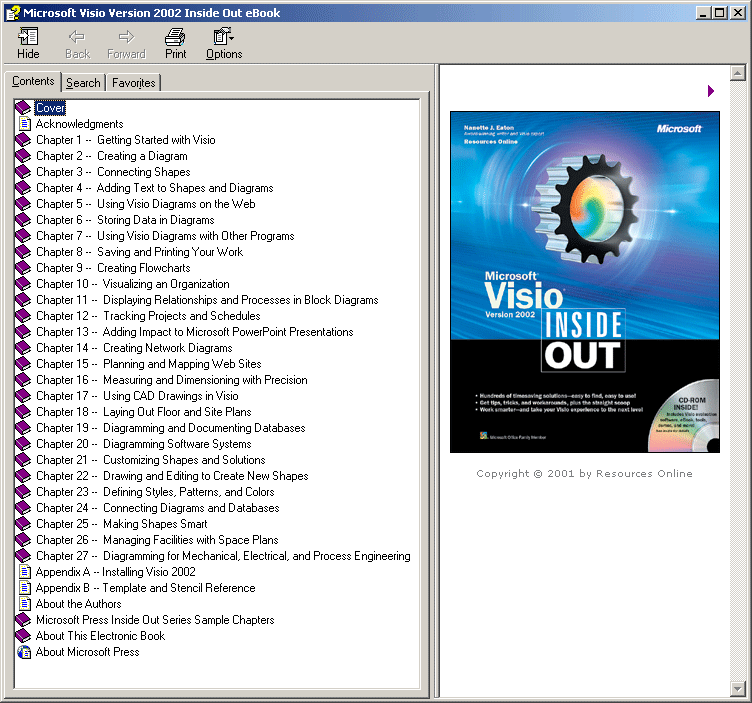Open the Acknowledgments topic

pos(79,124)
